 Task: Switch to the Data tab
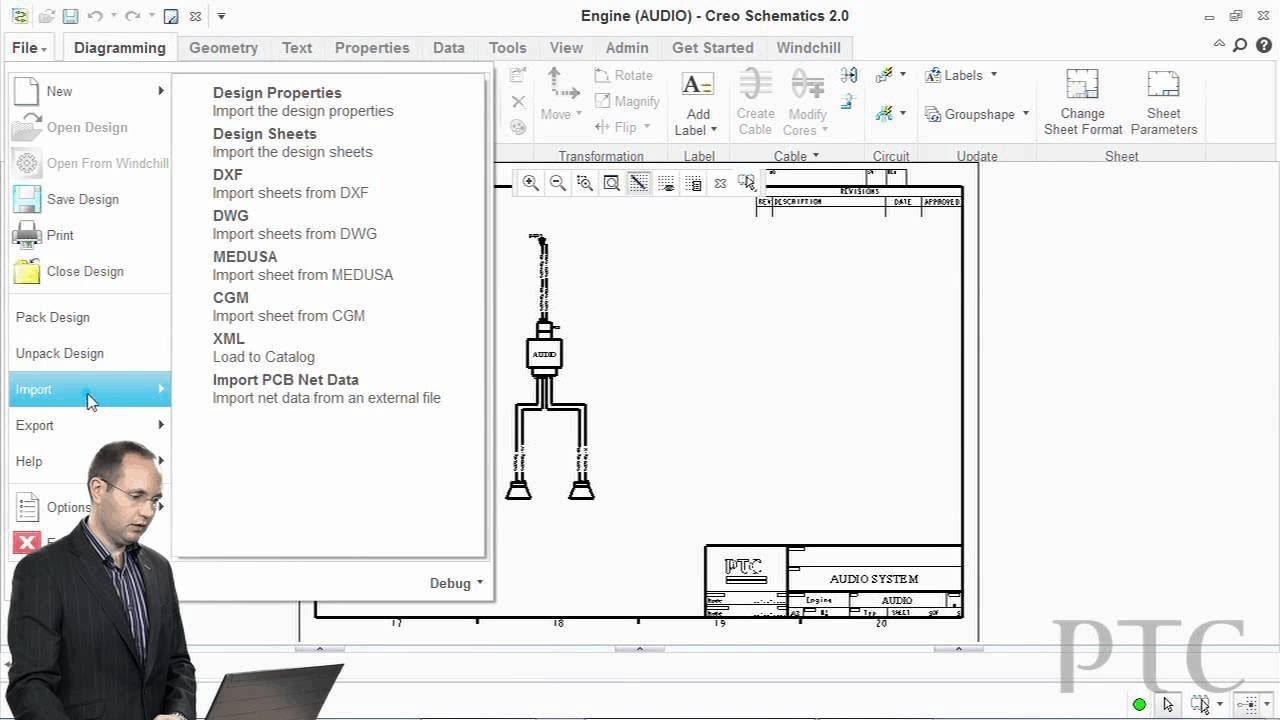pyautogui.click(x=449, y=47)
